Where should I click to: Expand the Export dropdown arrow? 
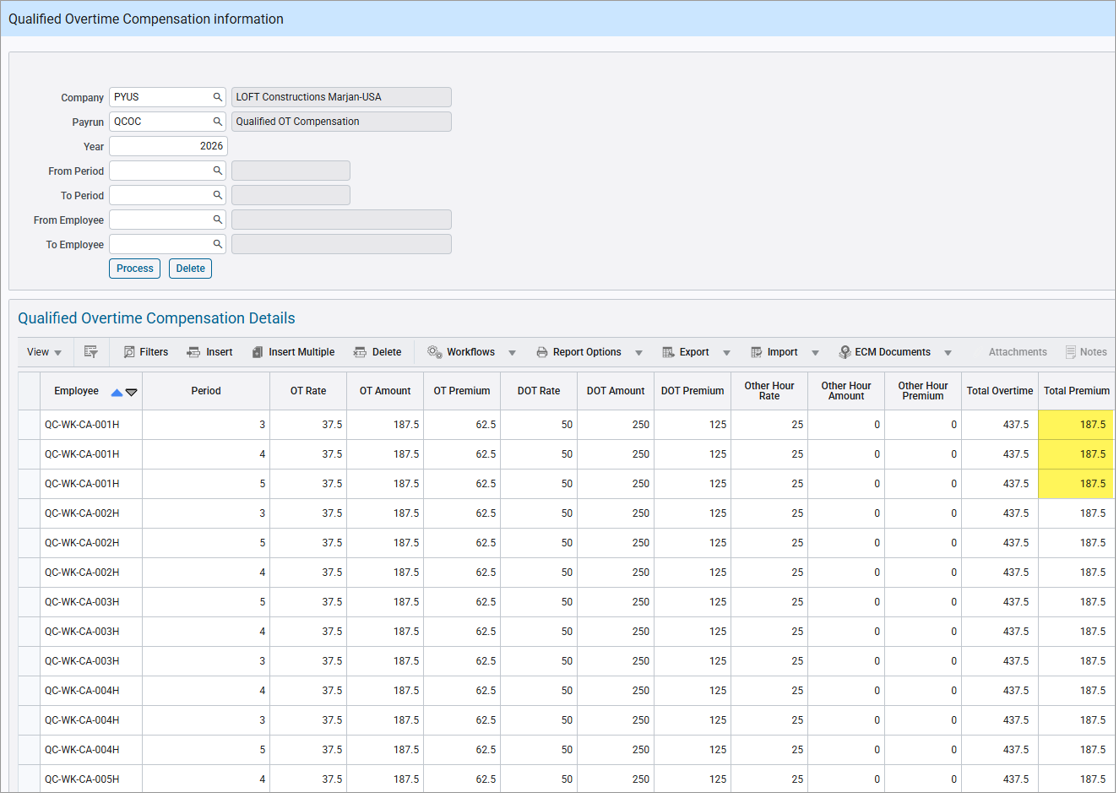tap(727, 352)
